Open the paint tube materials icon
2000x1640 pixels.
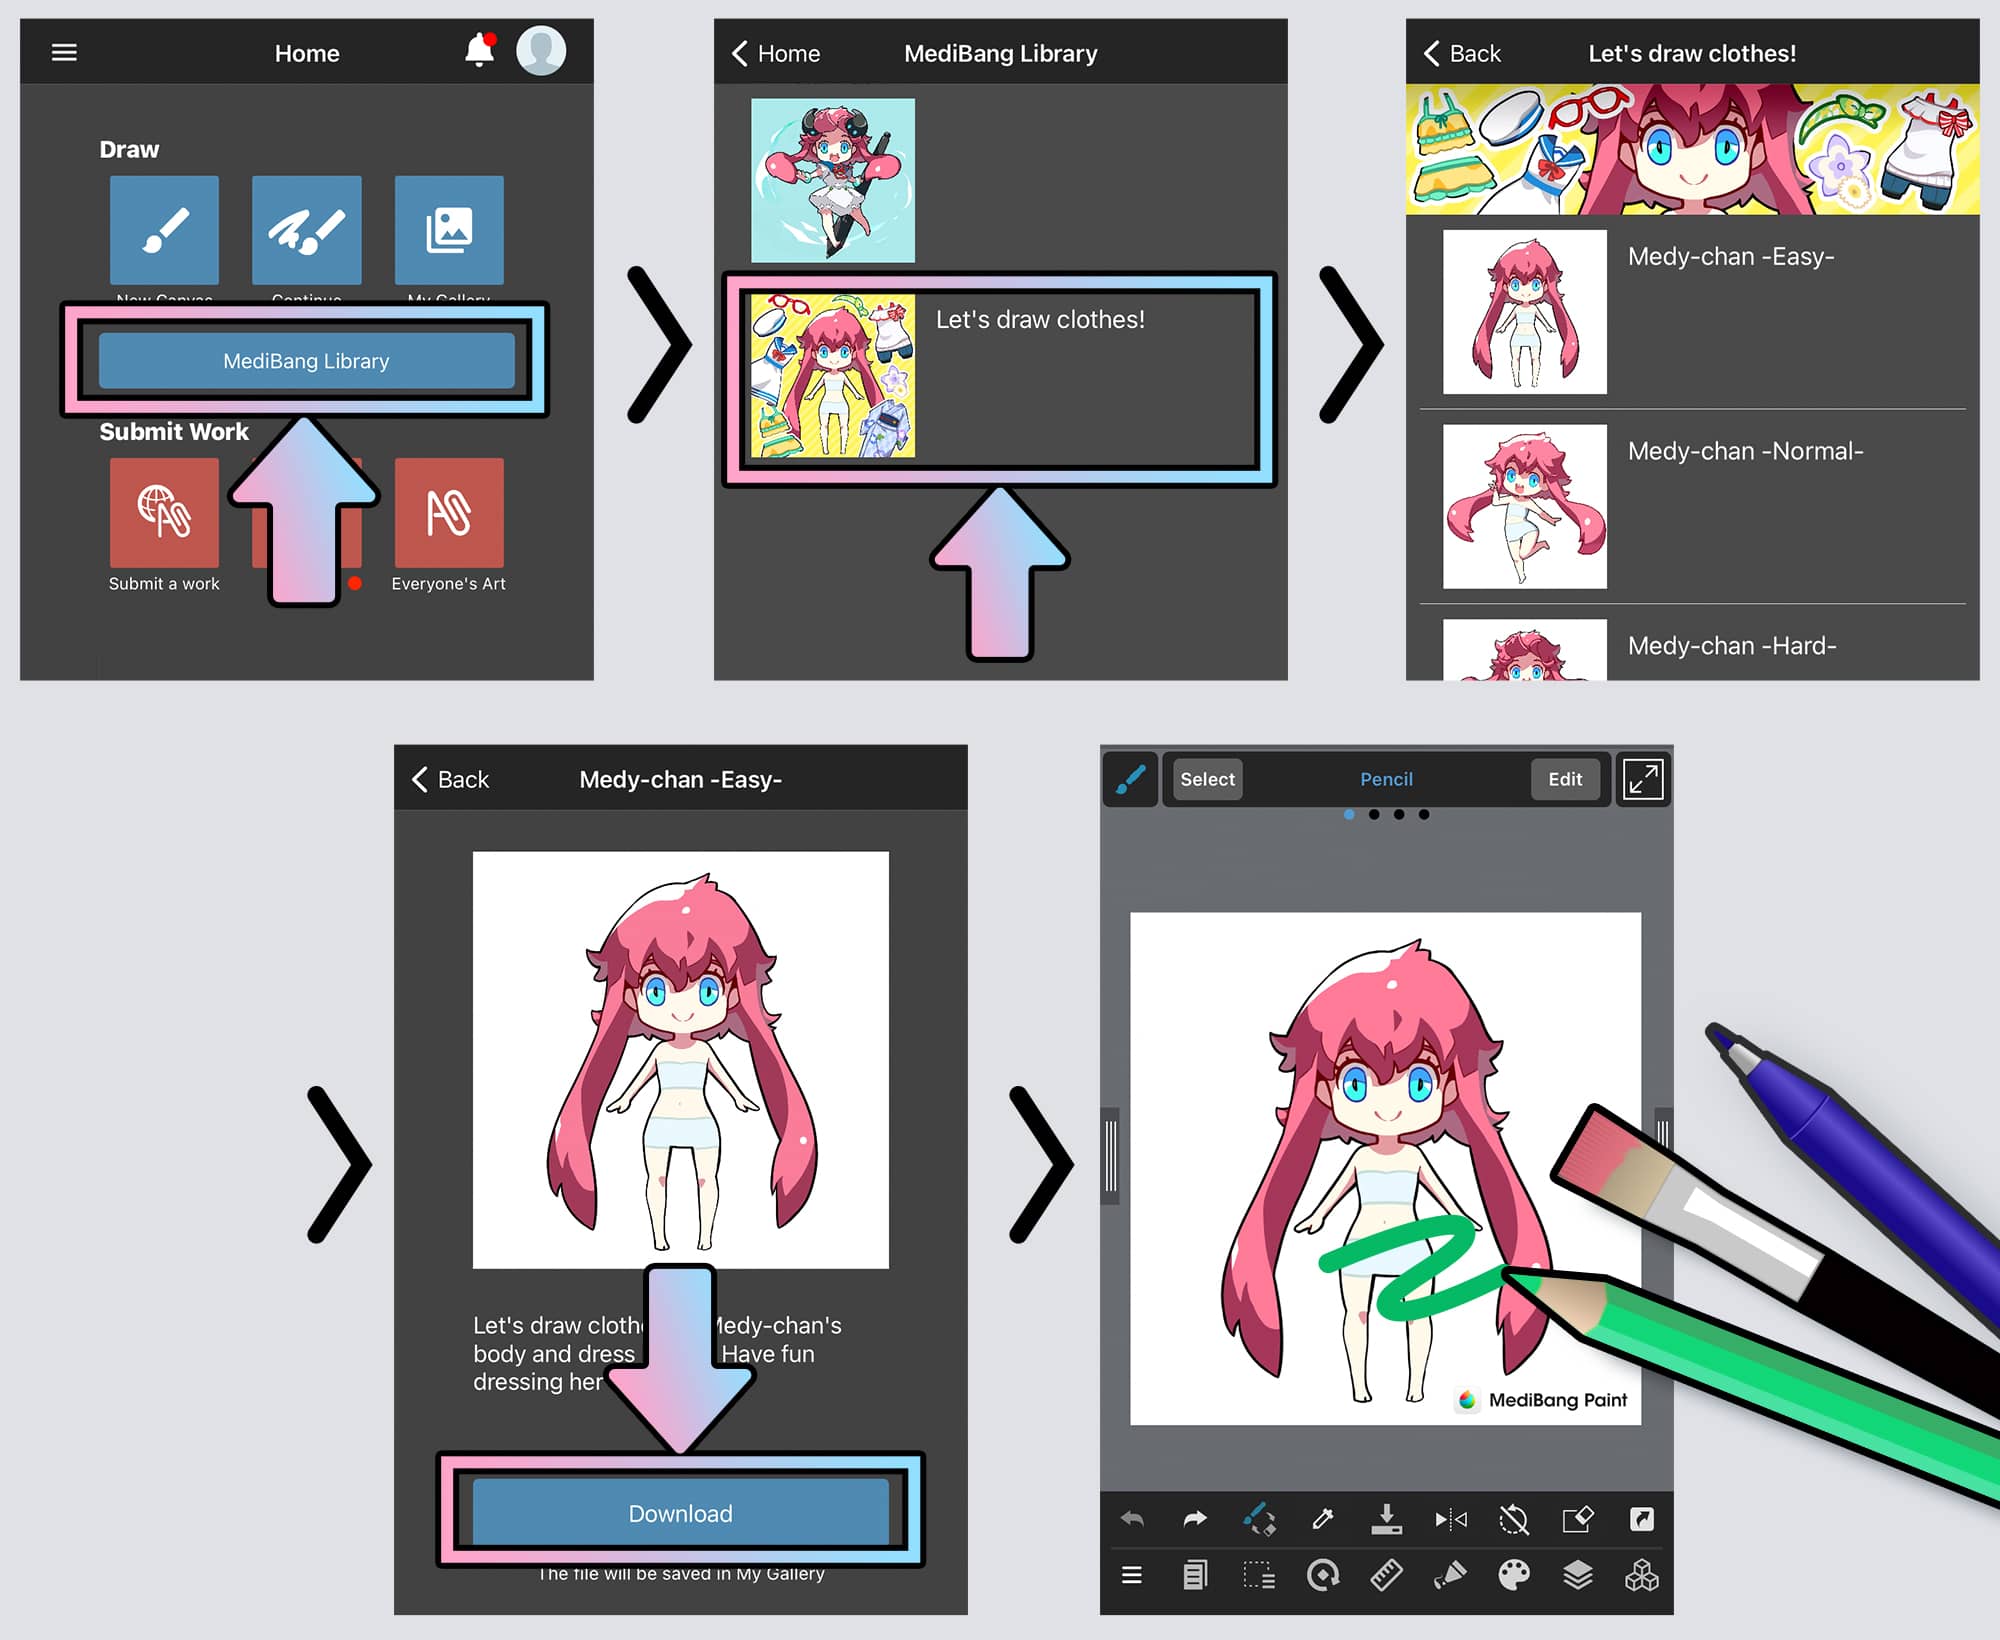click(1450, 1576)
